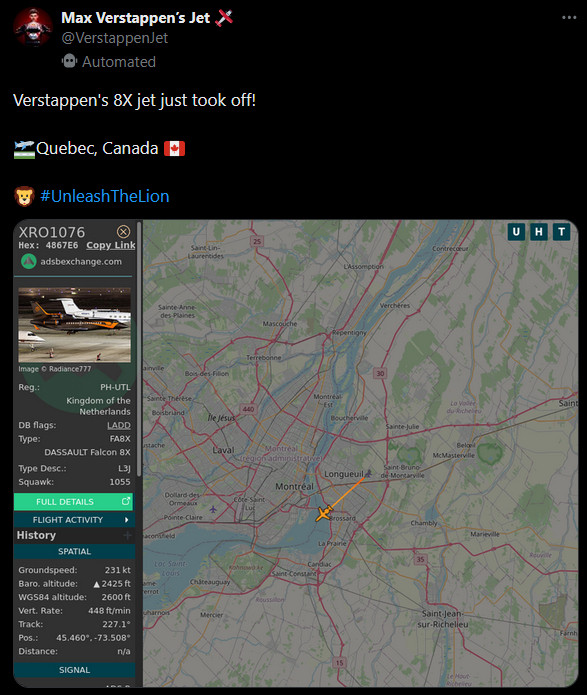Click the #UnleashTheLion hashtag
This screenshot has width=587, height=695.
[105, 196]
